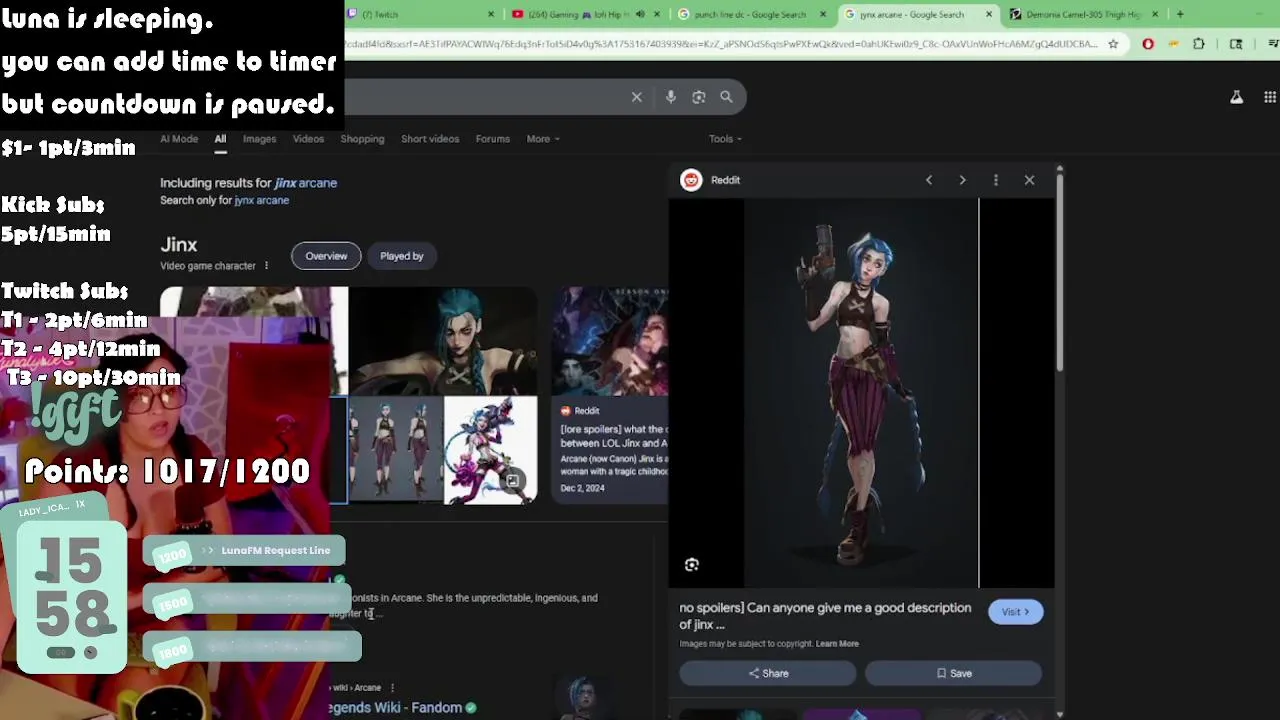This screenshot has width=1280, height=720.
Task: Open the Legends Wiki - Fandom result
Action: (396, 708)
